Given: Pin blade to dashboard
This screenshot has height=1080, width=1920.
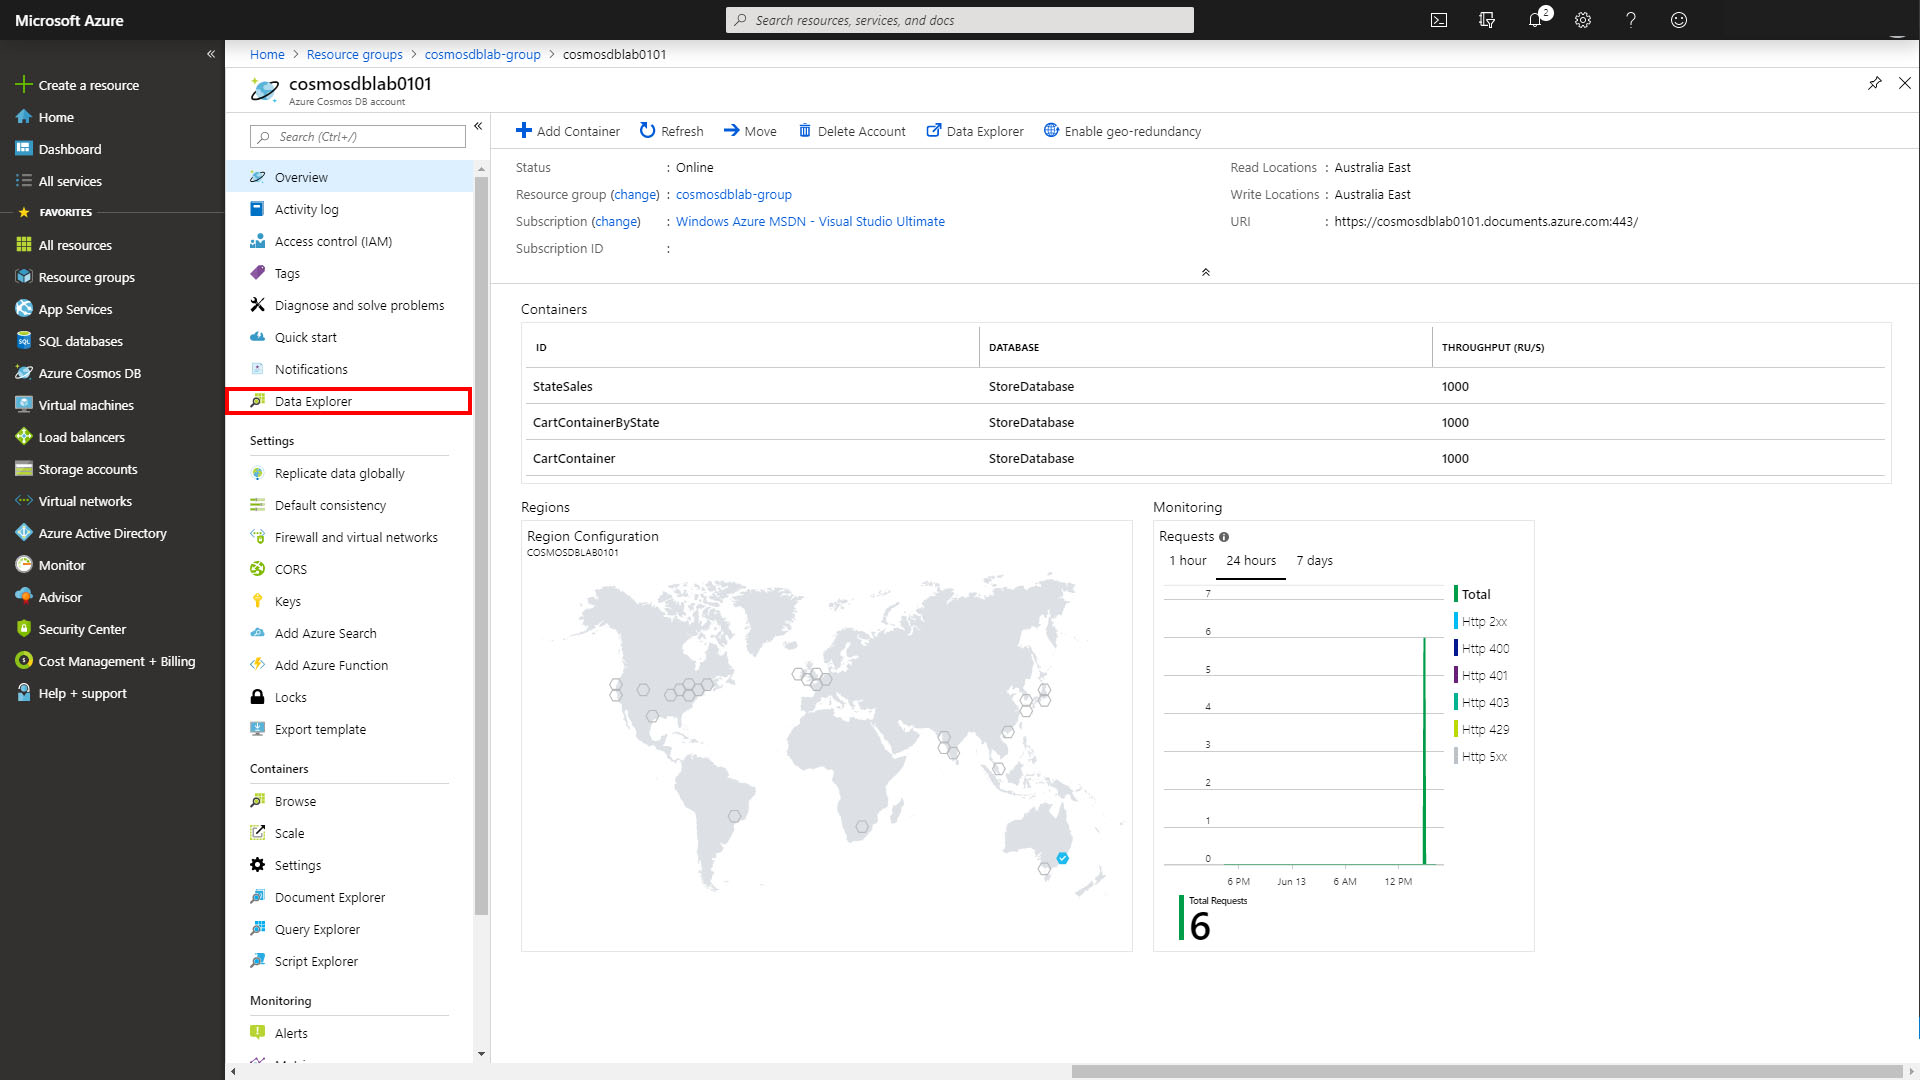Looking at the screenshot, I should pyautogui.click(x=1875, y=83).
